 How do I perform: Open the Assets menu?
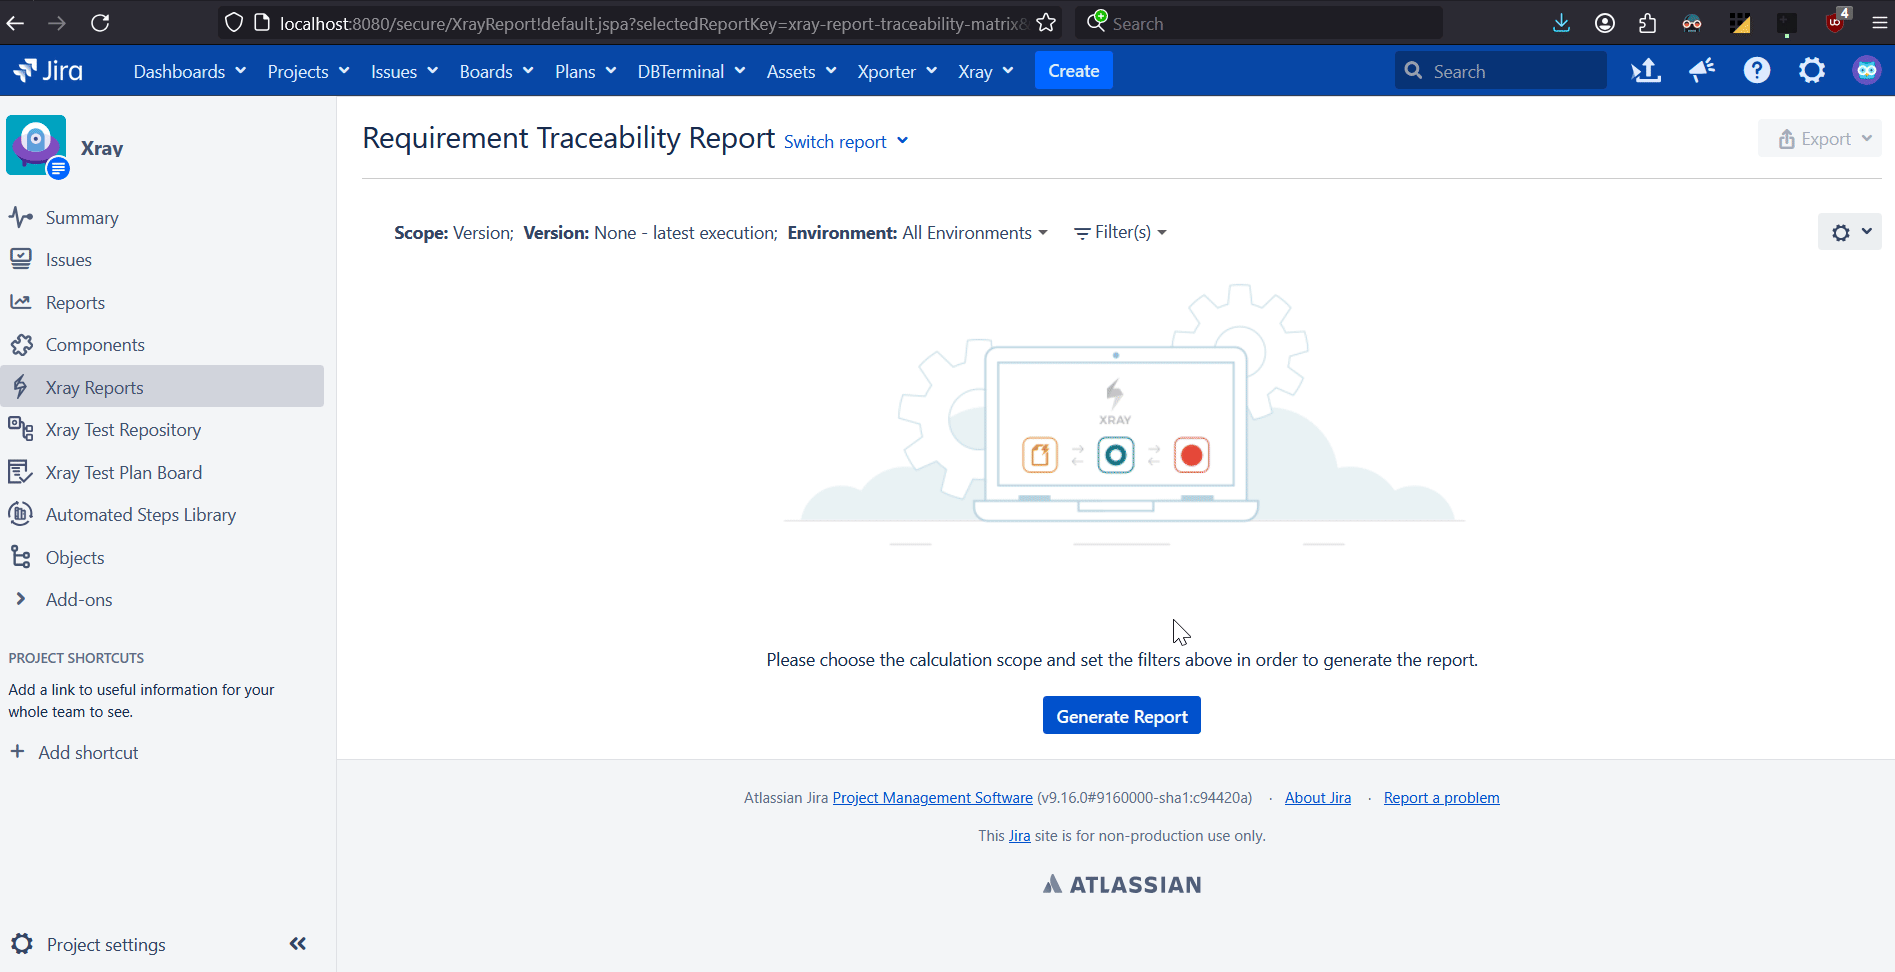coord(801,71)
